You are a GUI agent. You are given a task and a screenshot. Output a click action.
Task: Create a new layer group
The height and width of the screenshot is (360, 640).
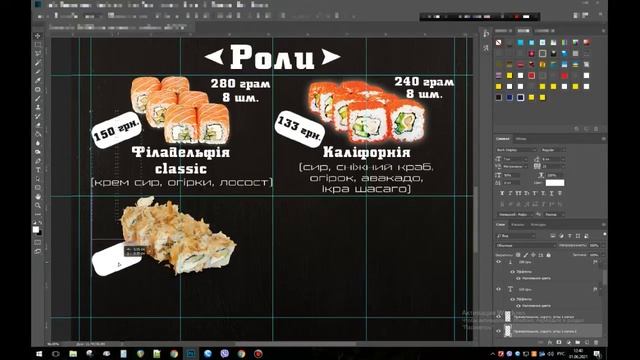click(578, 342)
